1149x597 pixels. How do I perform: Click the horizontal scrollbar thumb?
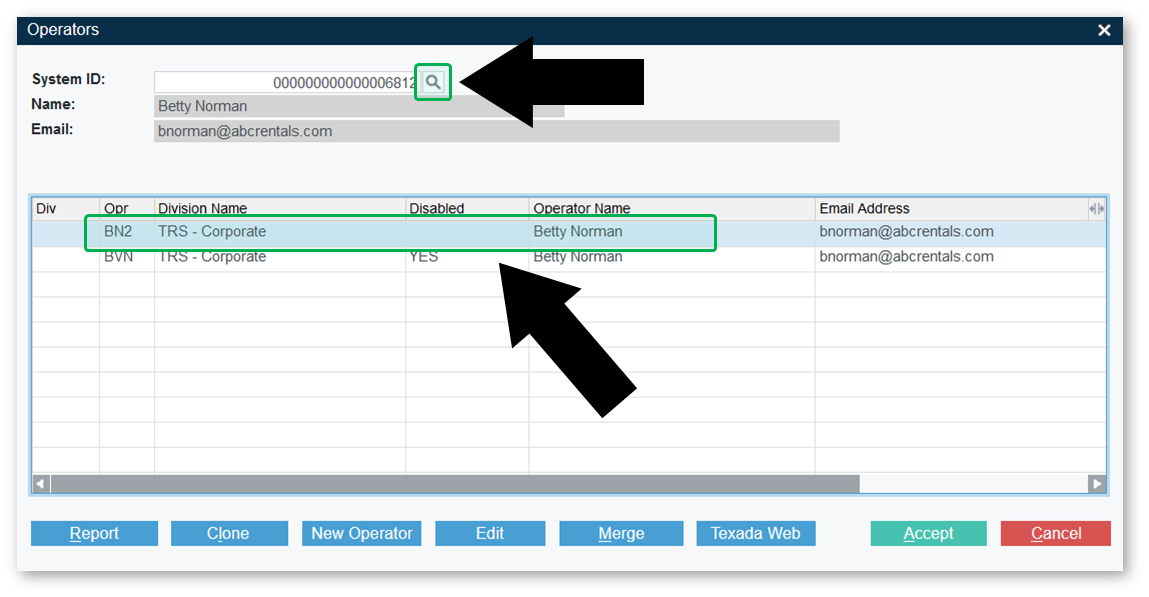click(x=455, y=484)
